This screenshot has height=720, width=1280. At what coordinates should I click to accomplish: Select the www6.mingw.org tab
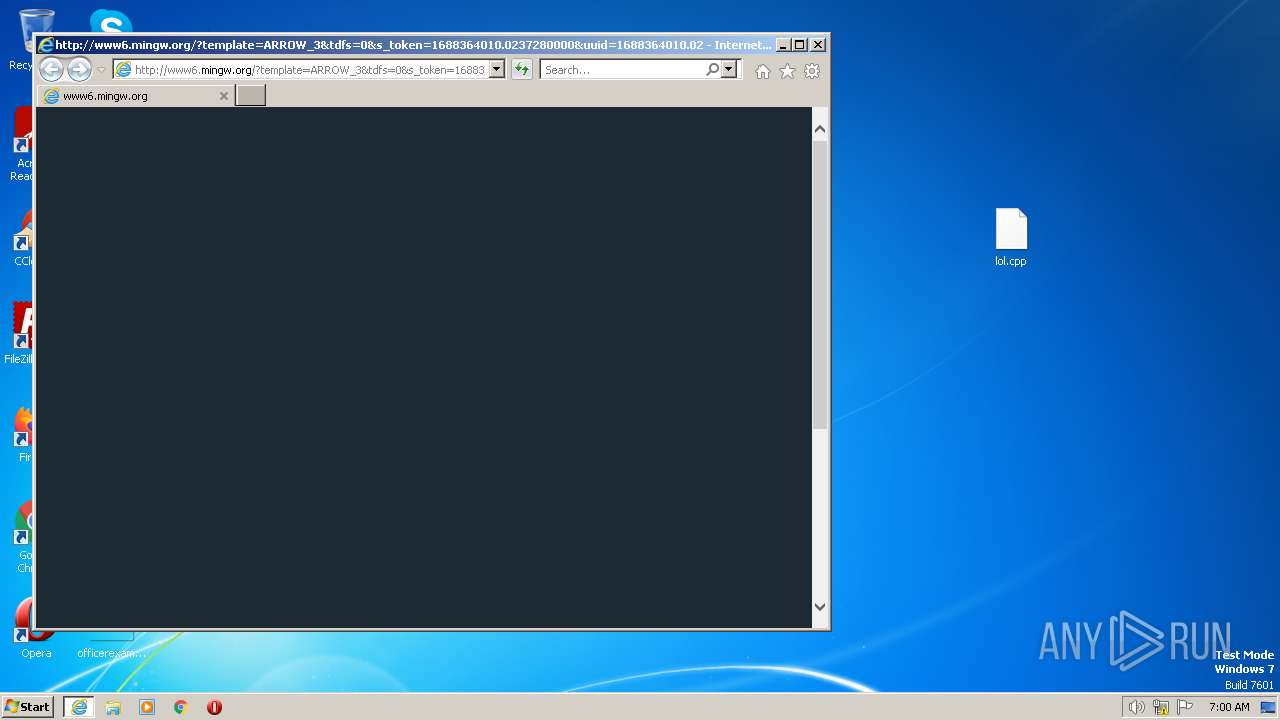point(135,96)
